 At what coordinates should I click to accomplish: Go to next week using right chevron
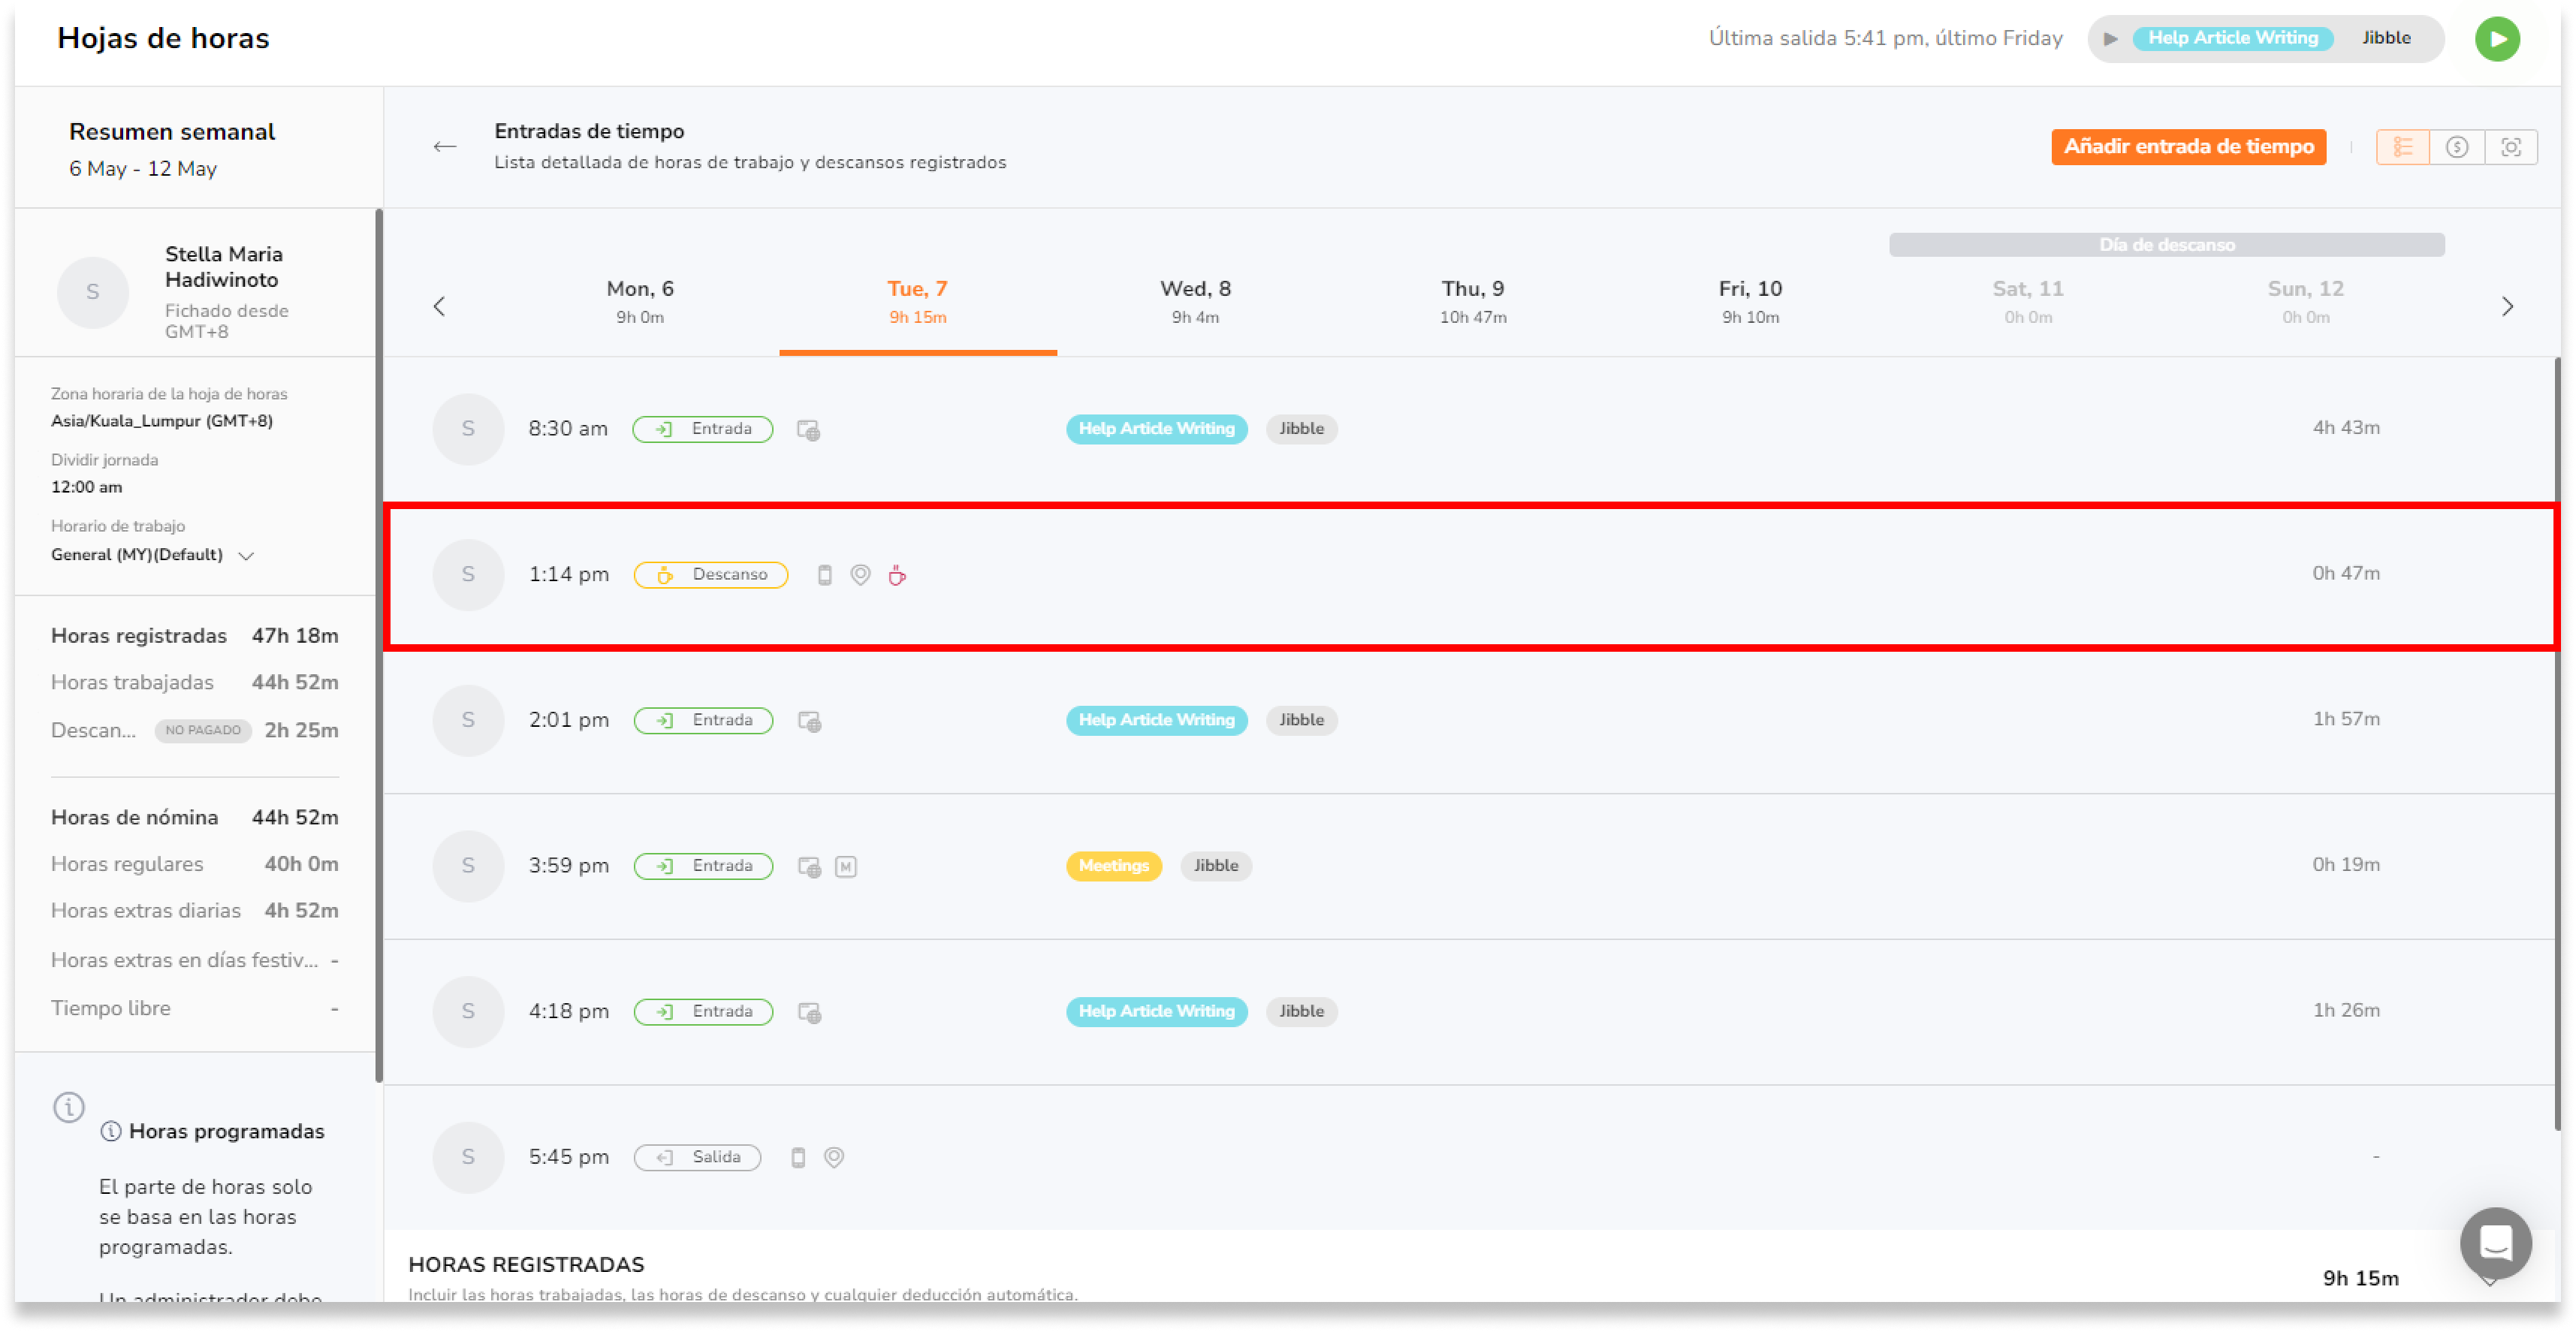tap(2507, 306)
